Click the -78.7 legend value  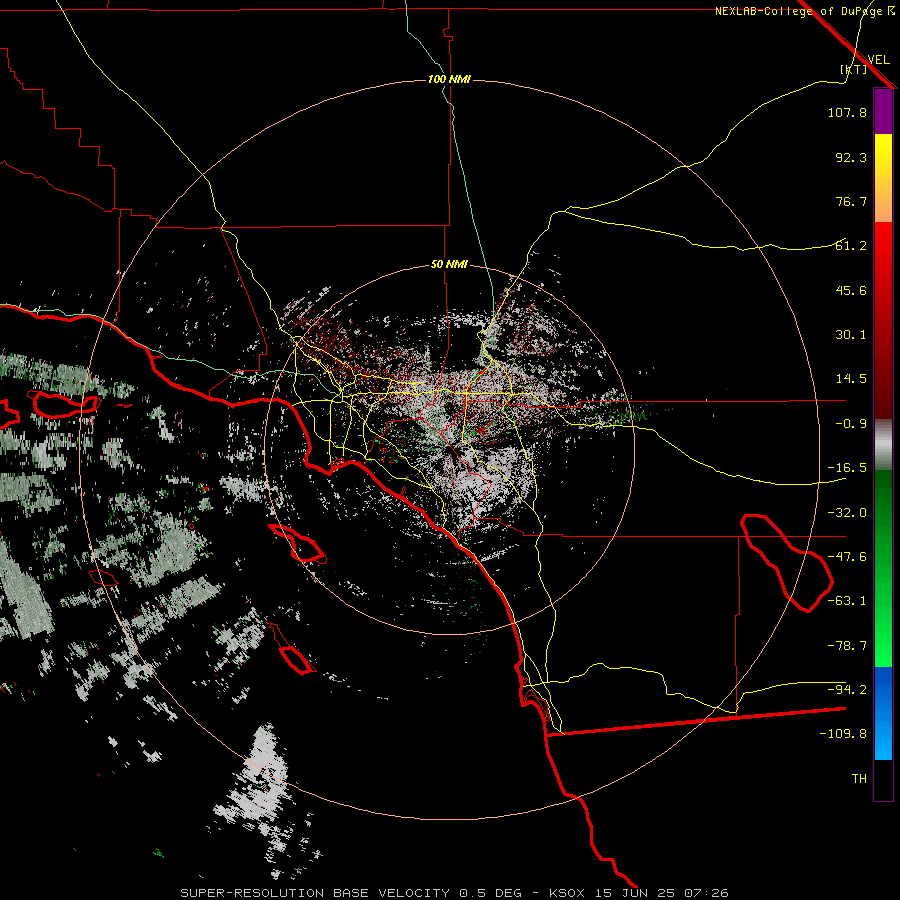[x=847, y=646]
